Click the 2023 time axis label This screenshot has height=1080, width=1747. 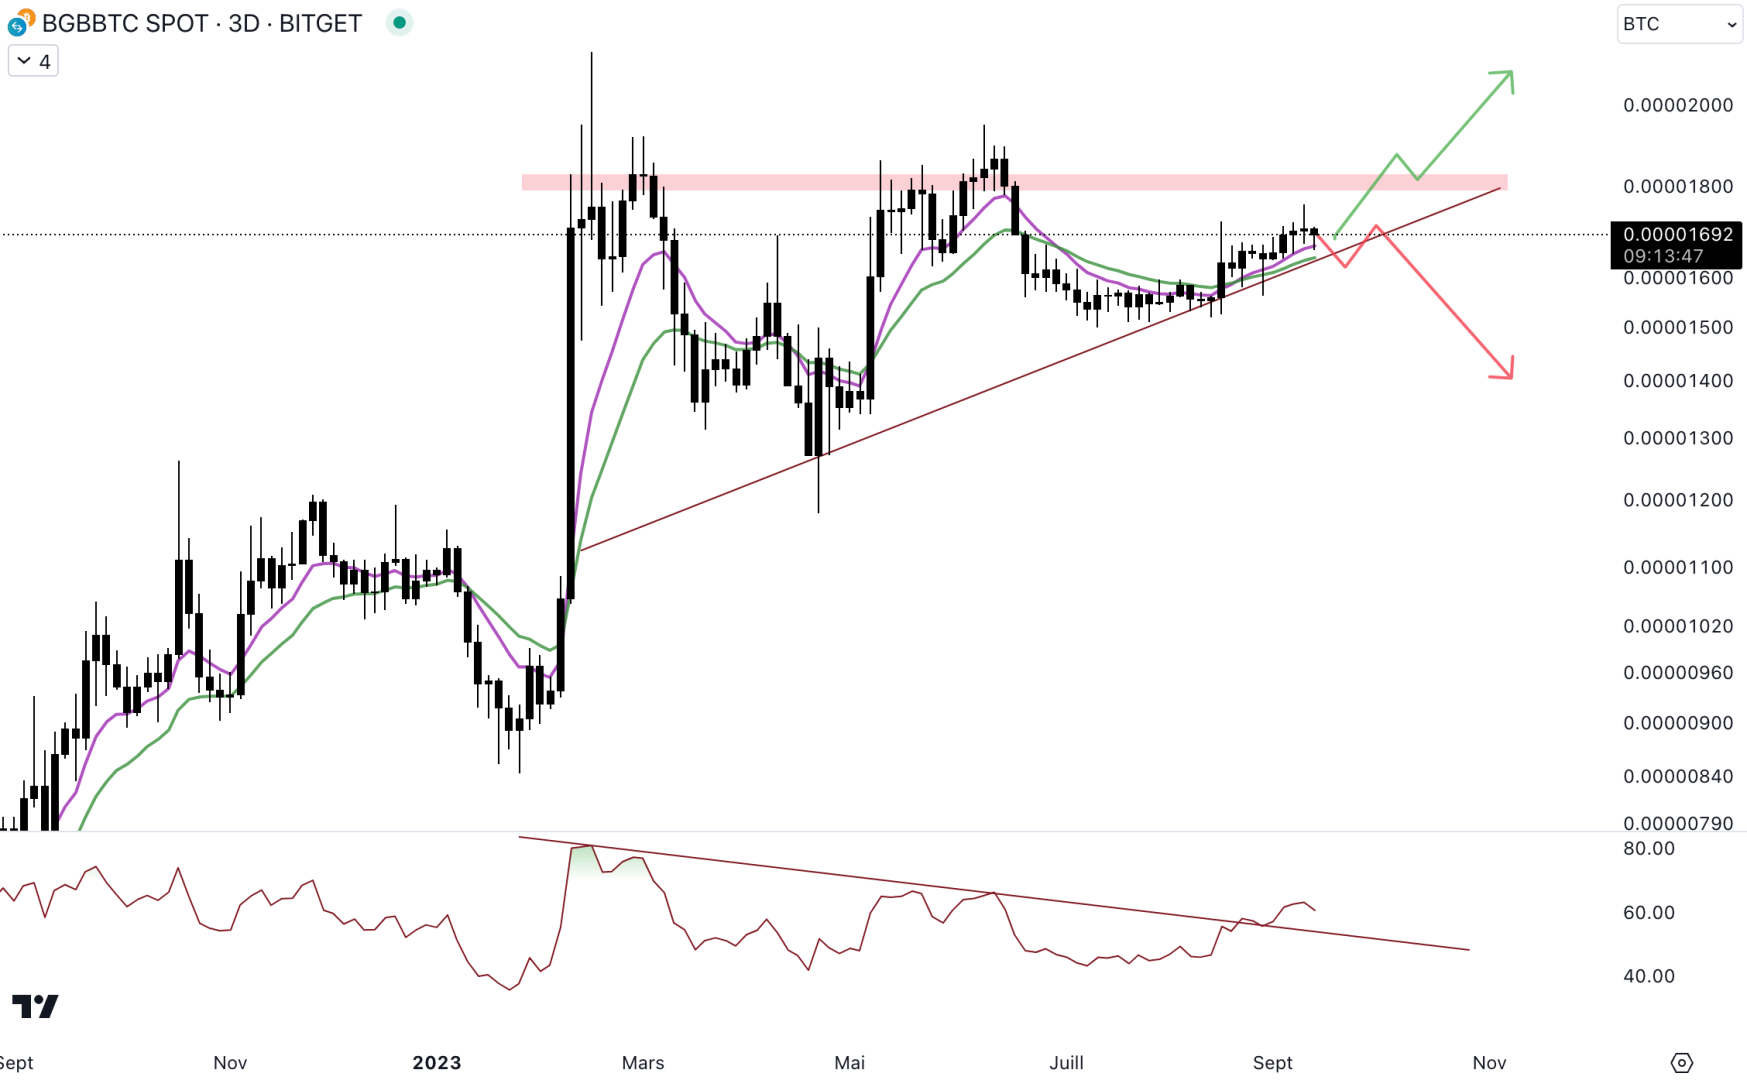point(437,1063)
